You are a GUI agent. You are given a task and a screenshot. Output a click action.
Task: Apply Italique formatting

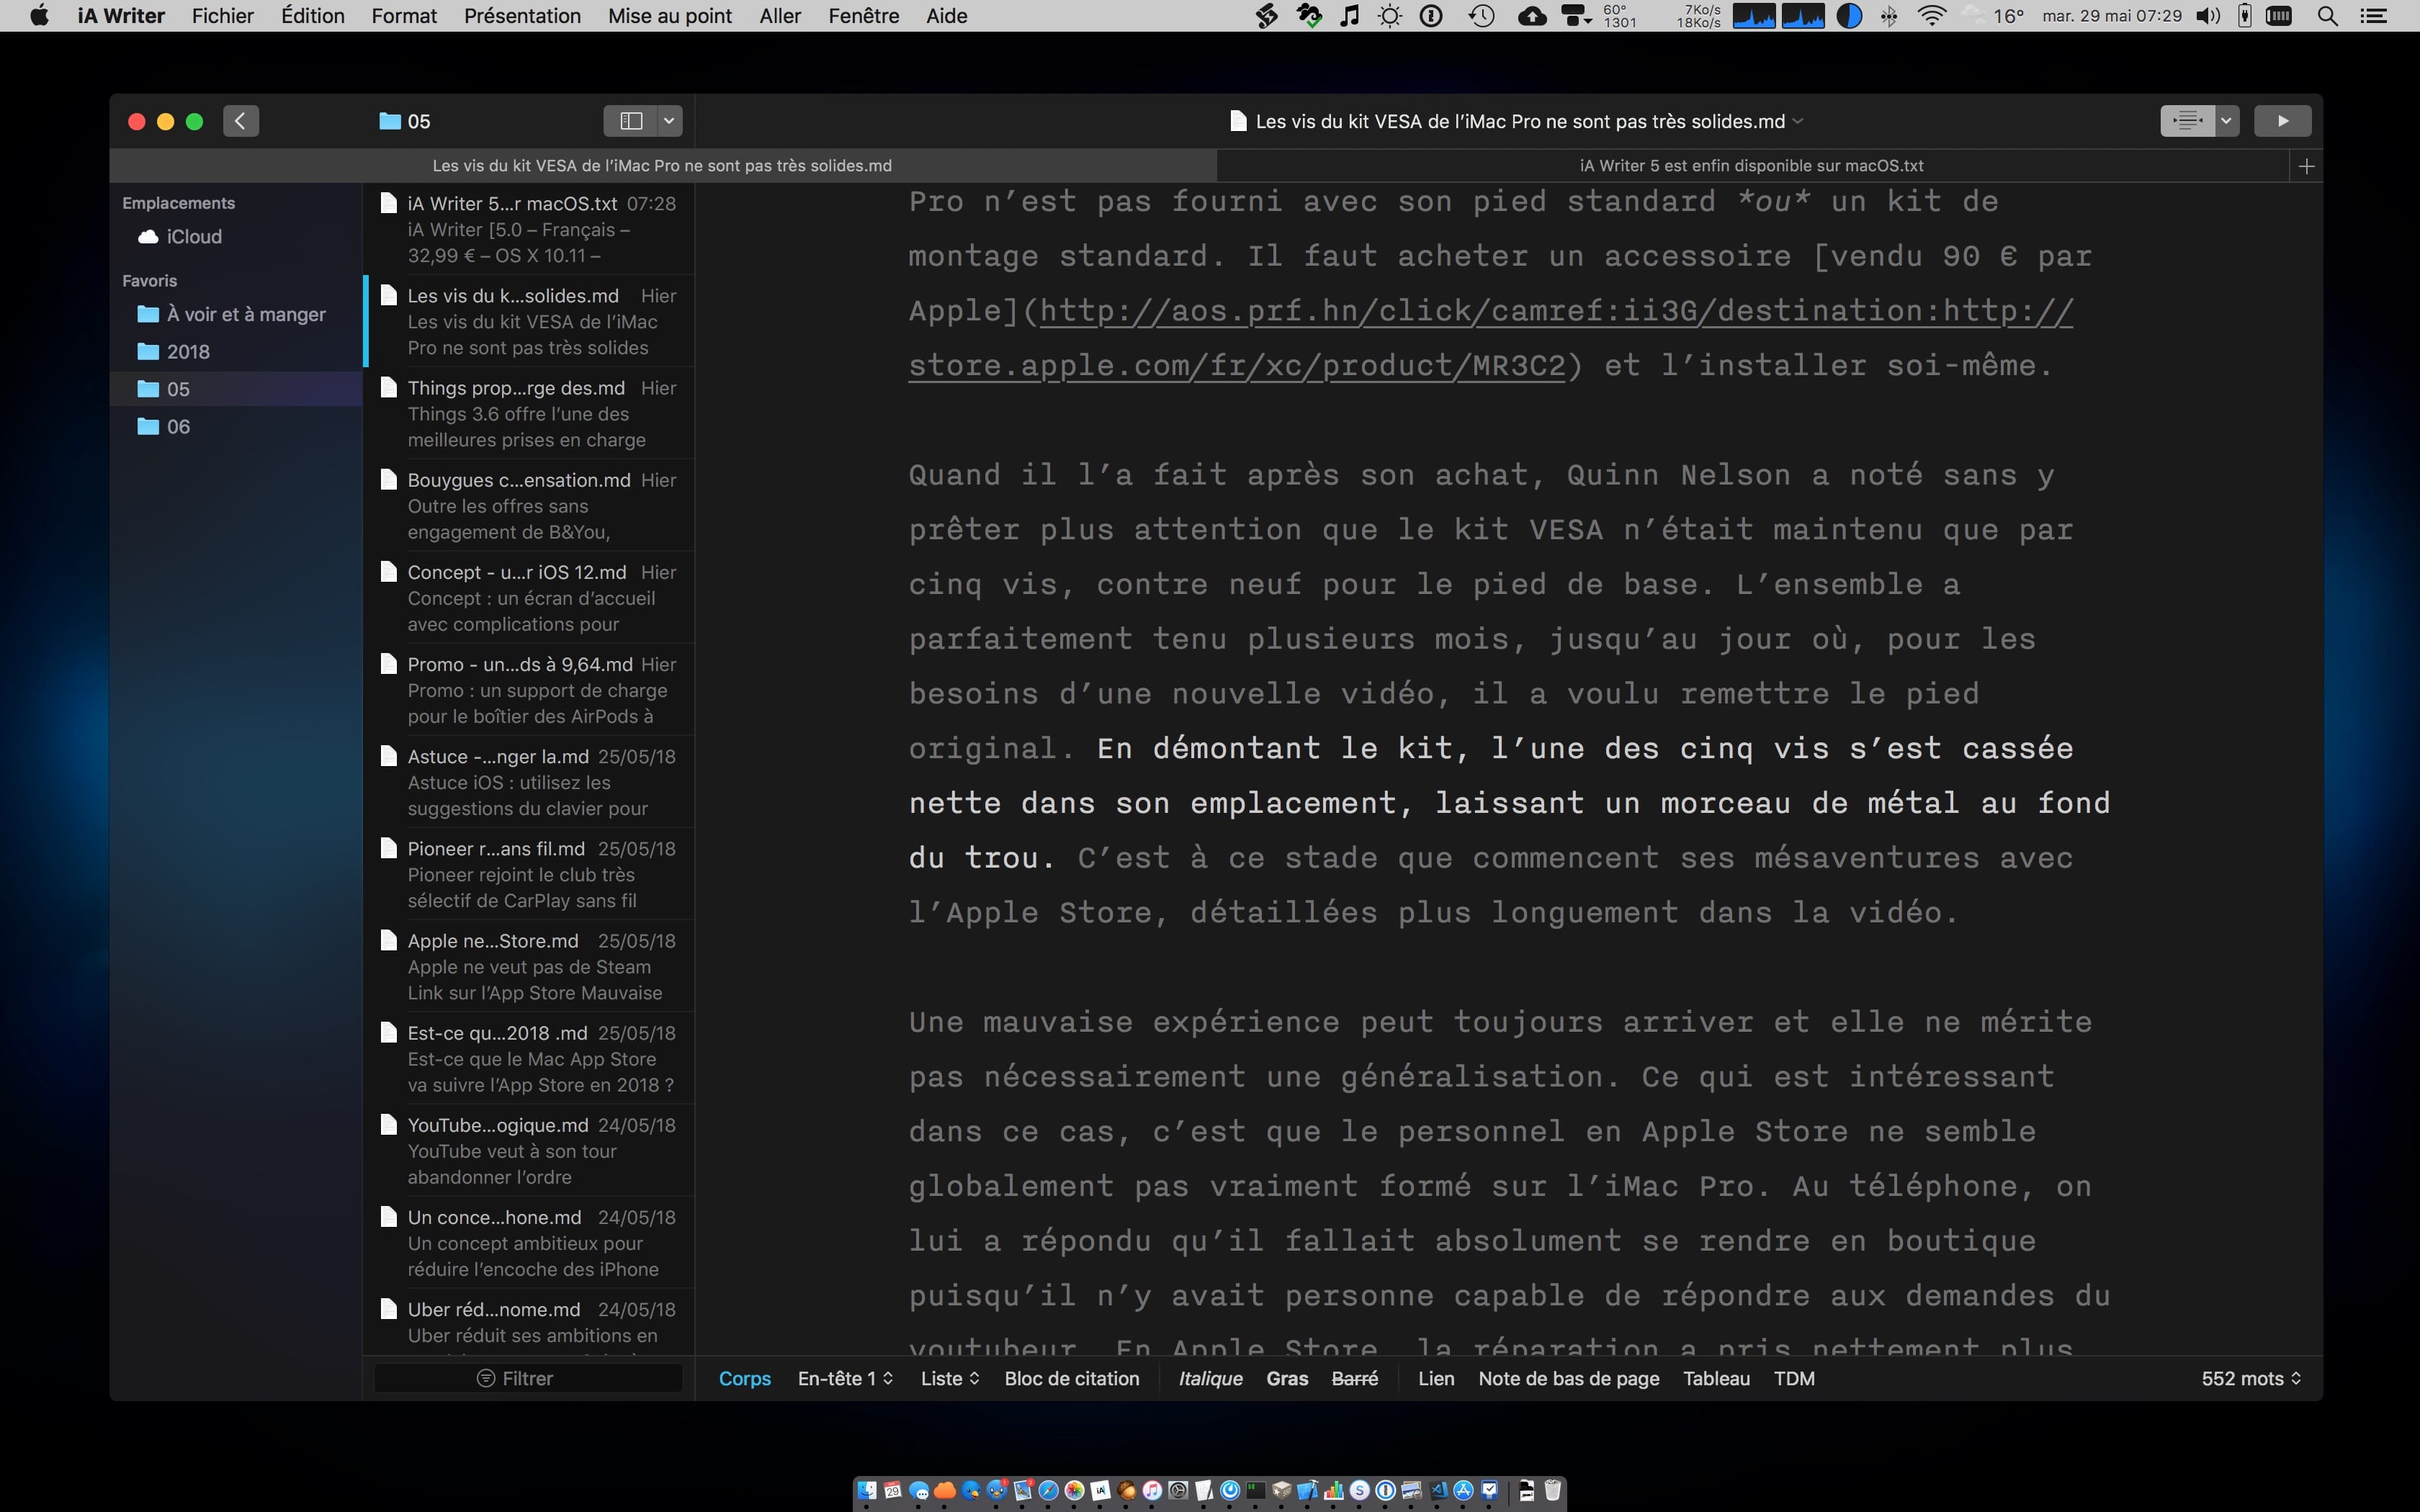coord(1210,1378)
